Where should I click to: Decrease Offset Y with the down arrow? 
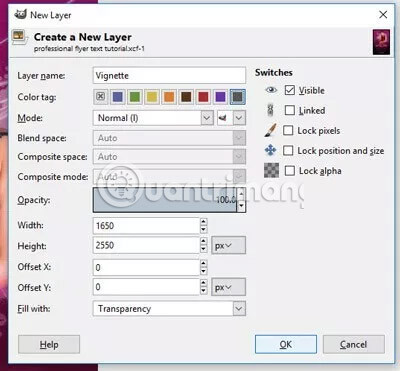tap(203, 291)
